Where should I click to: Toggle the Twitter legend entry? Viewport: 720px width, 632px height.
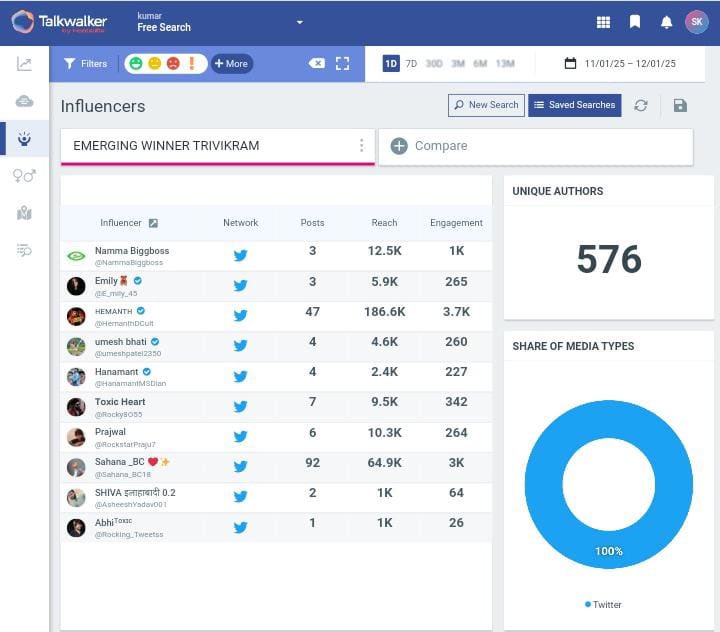[603, 604]
